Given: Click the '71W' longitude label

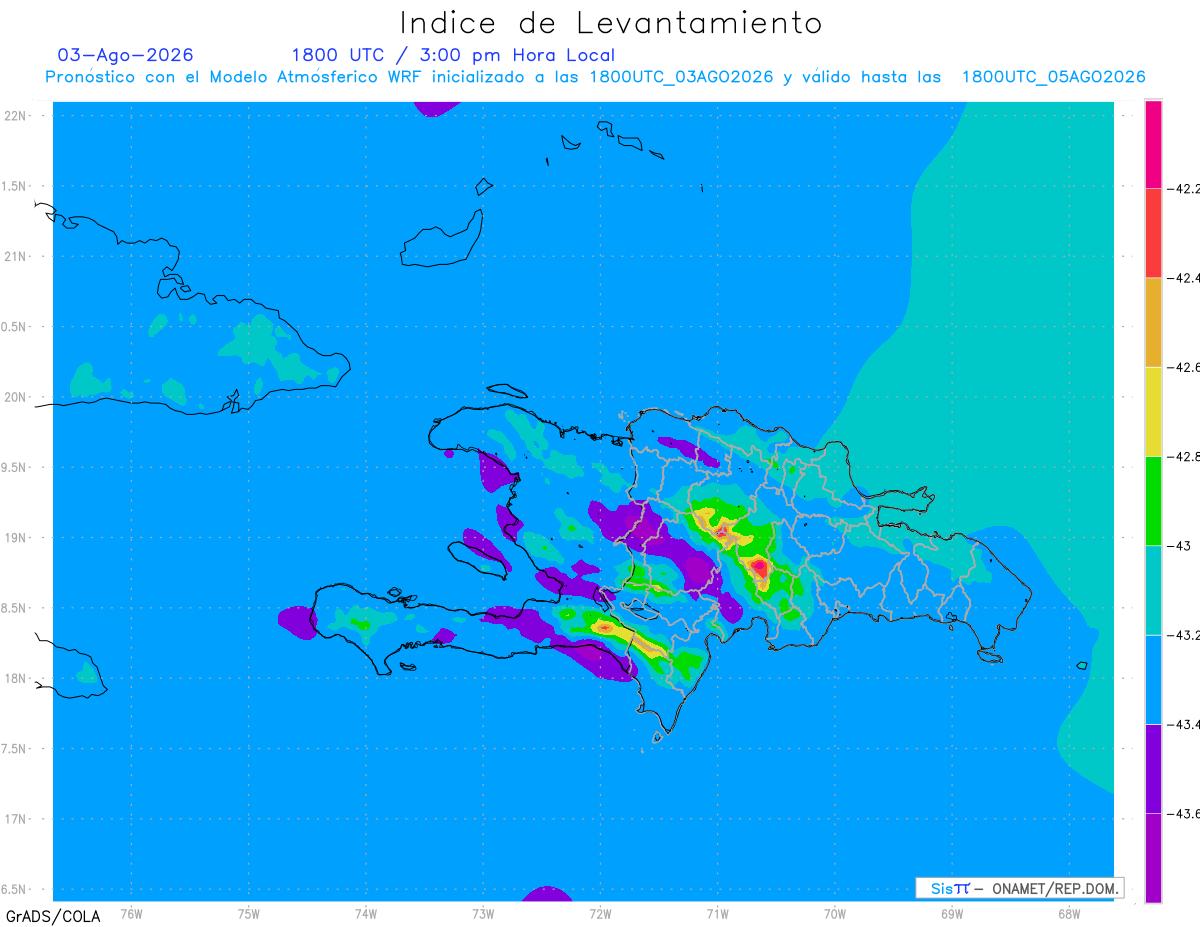Looking at the screenshot, I should click(x=717, y=913).
